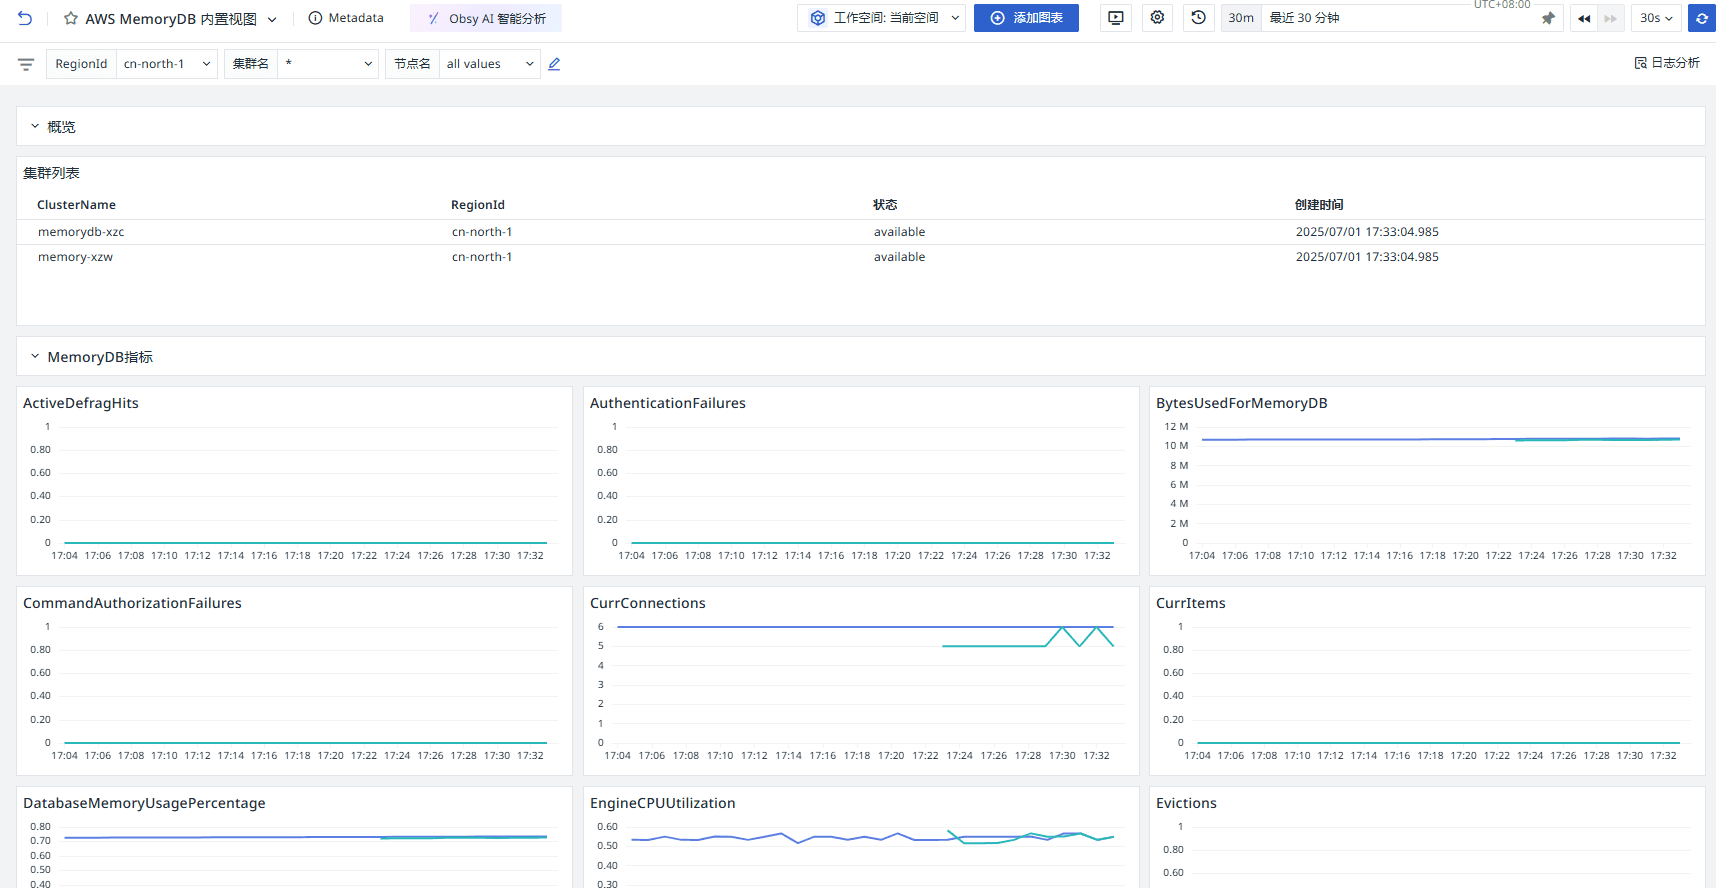Click the back arrow icon
The width and height of the screenshot is (1716, 888).
click(25, 18)
